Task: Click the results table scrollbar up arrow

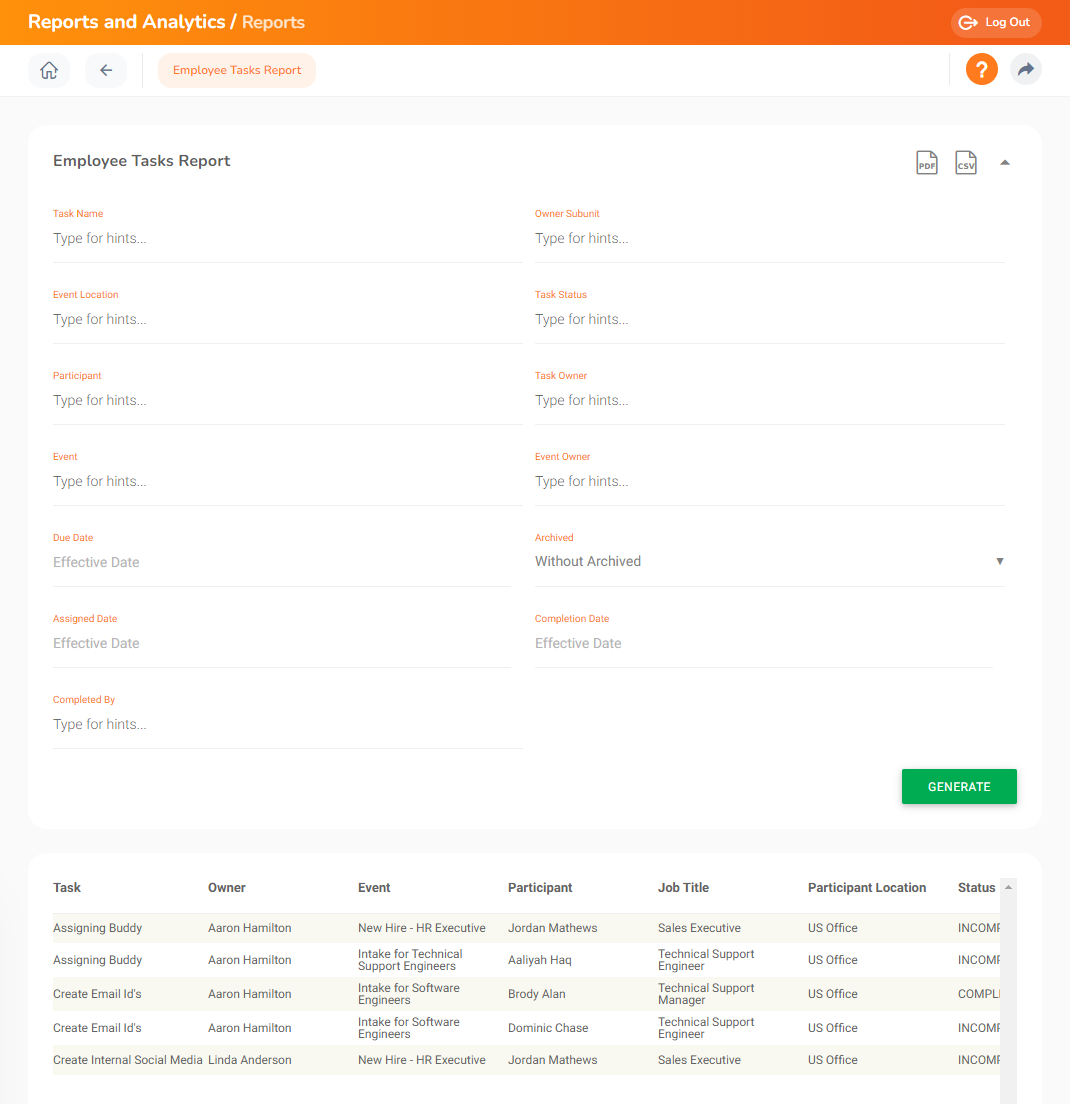Action: [x=1008, y=887]
